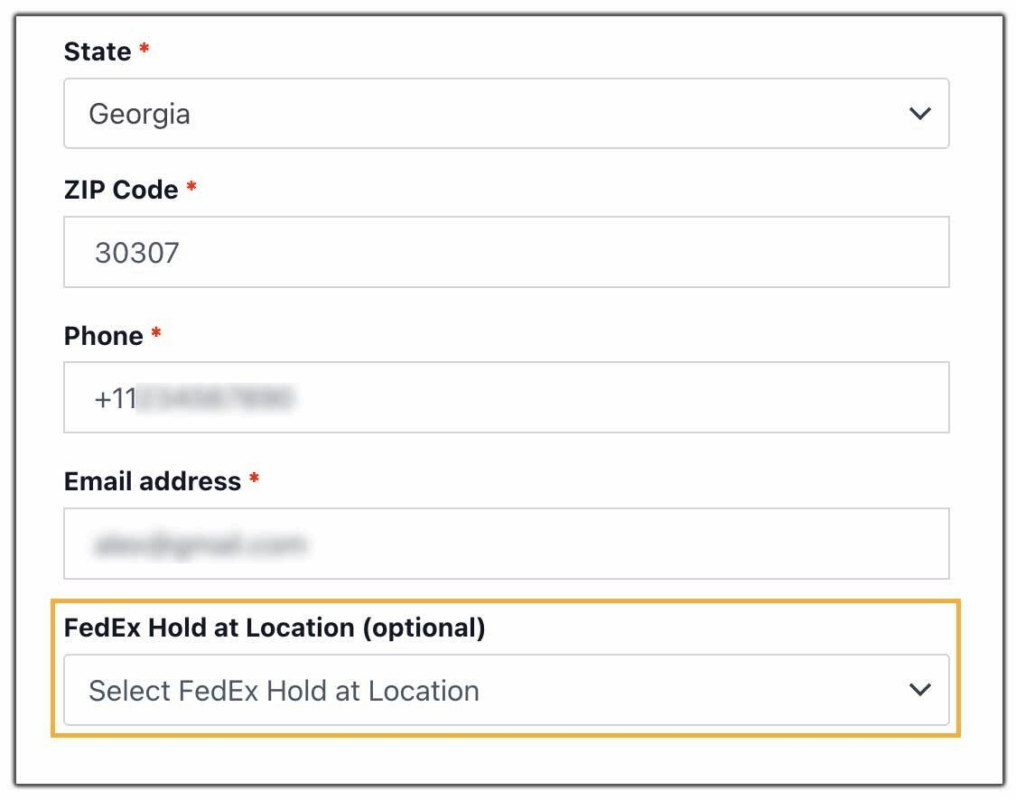Click the 30307 ZIP value
The image size is (1016, 800).
[137, 253]
